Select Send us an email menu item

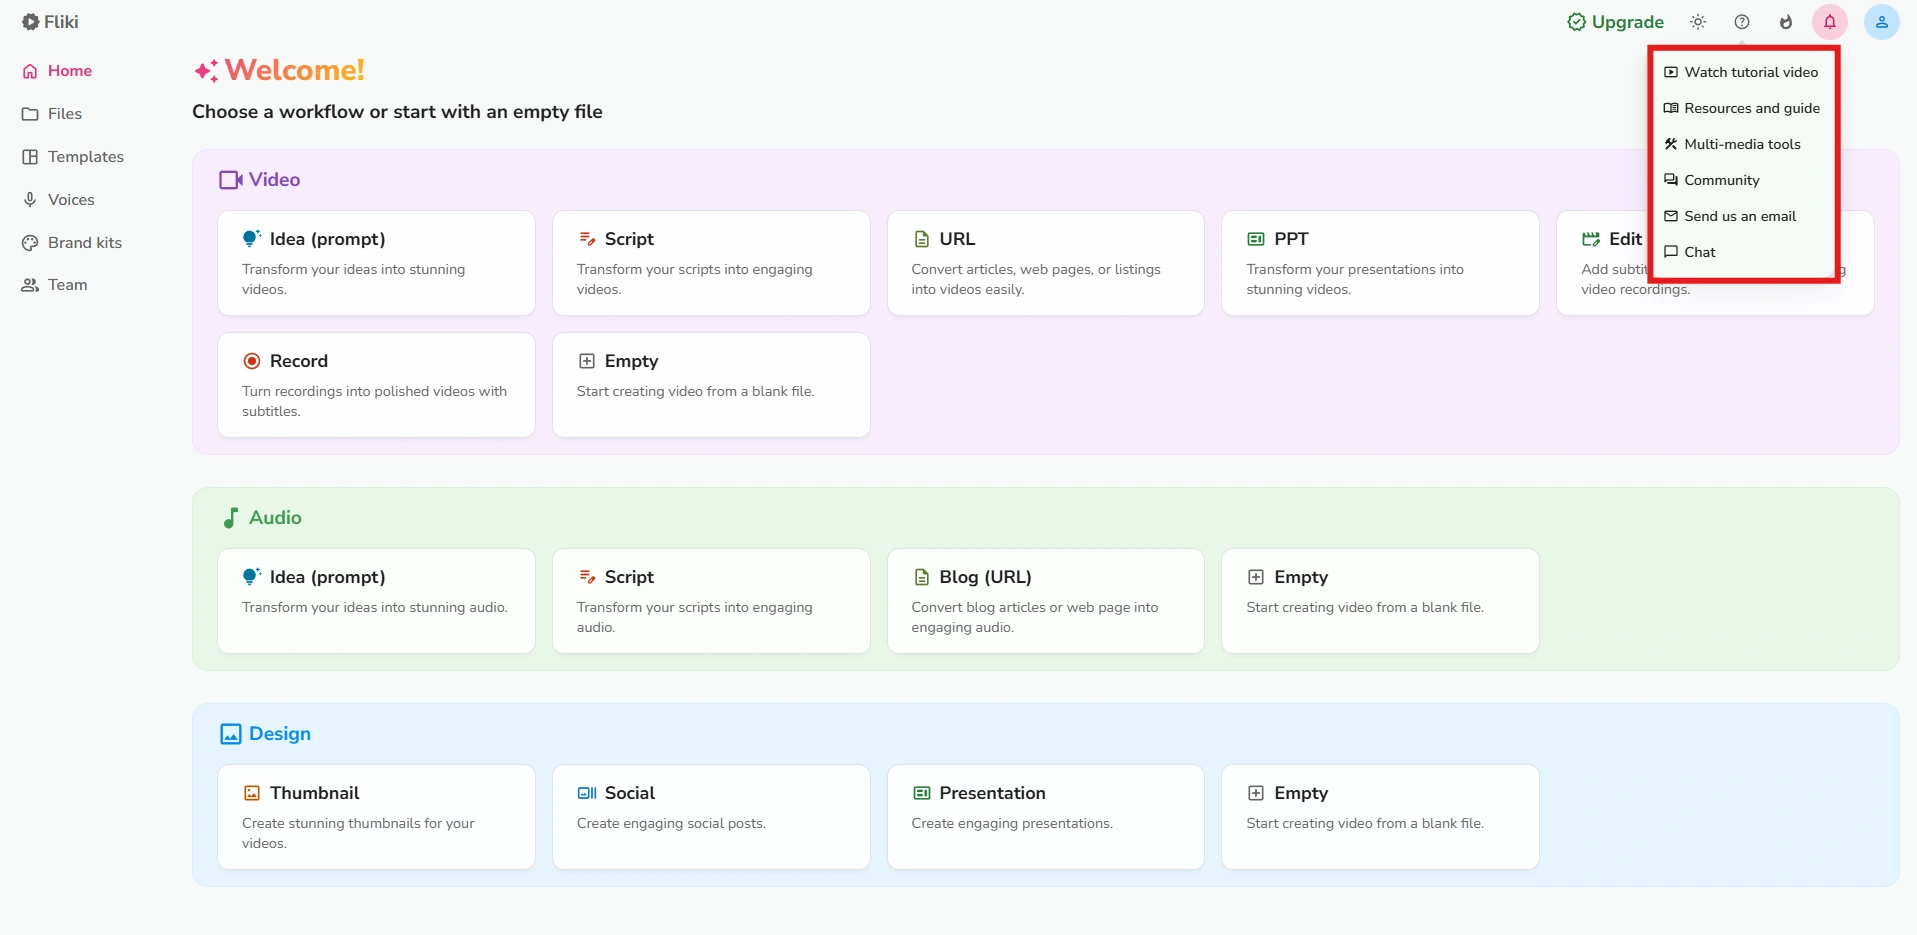(1743, 216)
